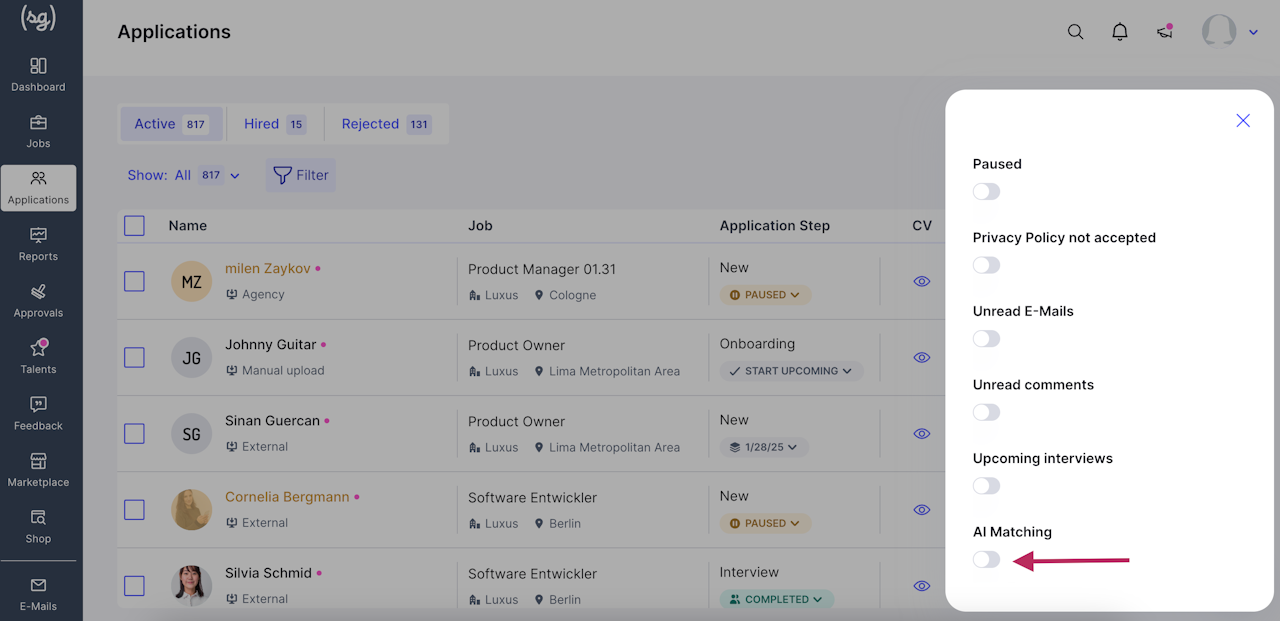Toggle Unread E-Mails filter on
The image size is (1280, 621).
coord(986,338)
